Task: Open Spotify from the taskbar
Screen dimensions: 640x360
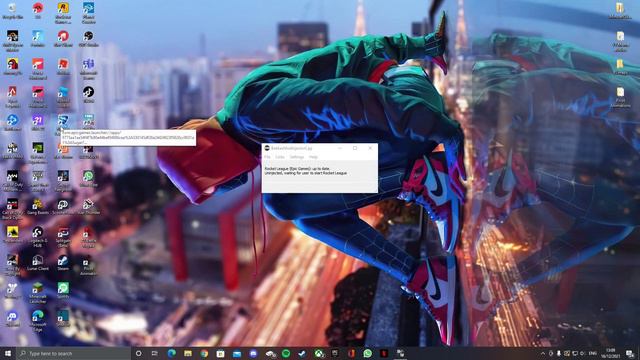Action: [286, 353]
